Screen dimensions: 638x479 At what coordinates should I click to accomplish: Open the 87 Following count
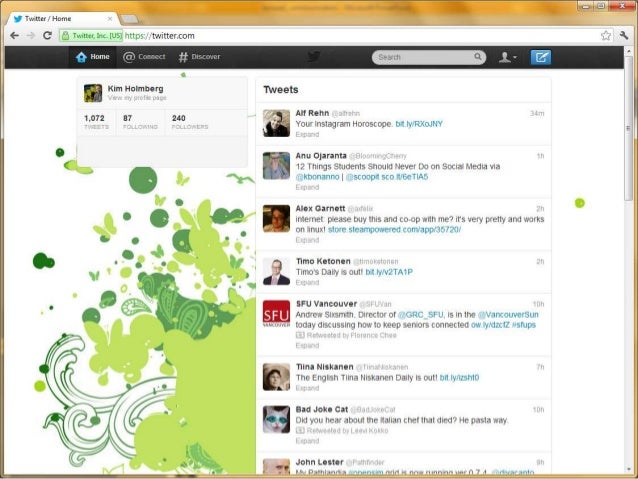coord(140,122)
